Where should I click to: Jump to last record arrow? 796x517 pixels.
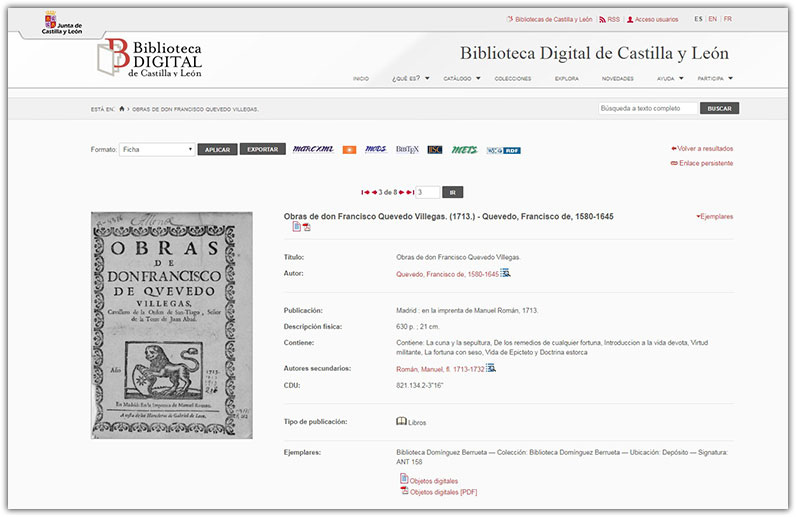coord(410,192)
